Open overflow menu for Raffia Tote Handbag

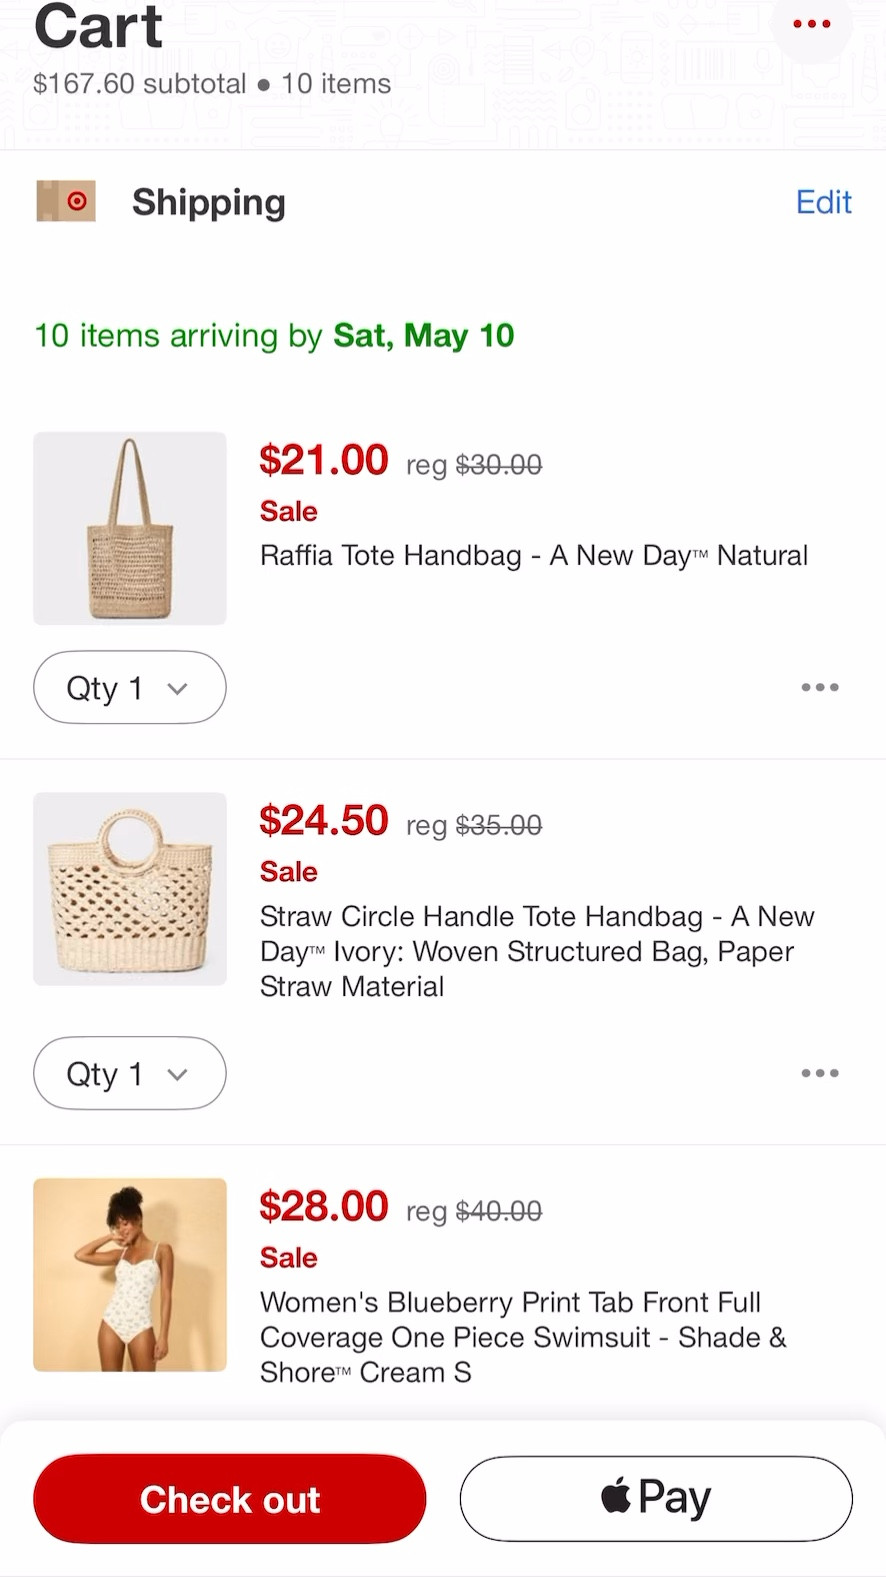tap(819, 687)
